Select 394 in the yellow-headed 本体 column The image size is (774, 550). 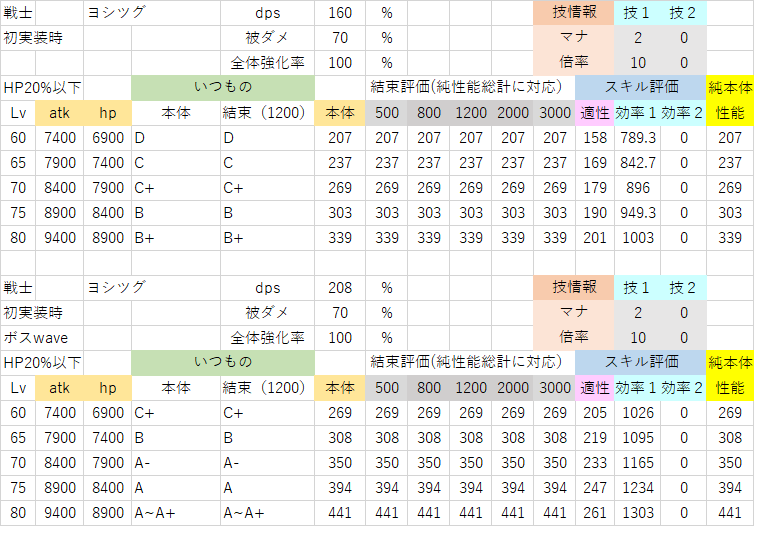pos(340,488)
